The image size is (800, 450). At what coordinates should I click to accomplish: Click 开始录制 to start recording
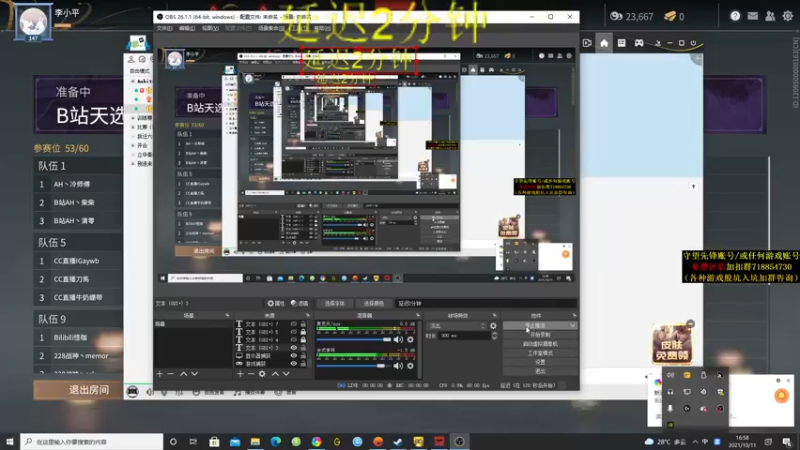point(540,335)
